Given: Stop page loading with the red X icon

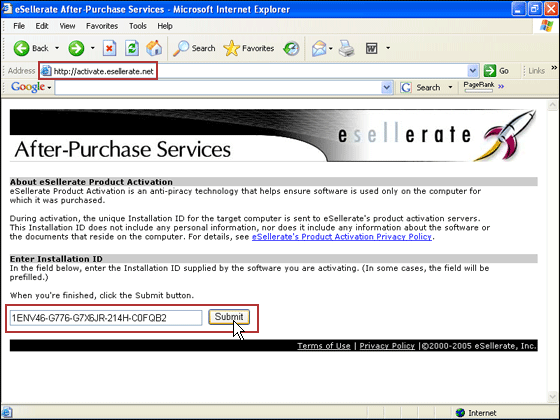Looking at the screenshot, I should [110, 48].
